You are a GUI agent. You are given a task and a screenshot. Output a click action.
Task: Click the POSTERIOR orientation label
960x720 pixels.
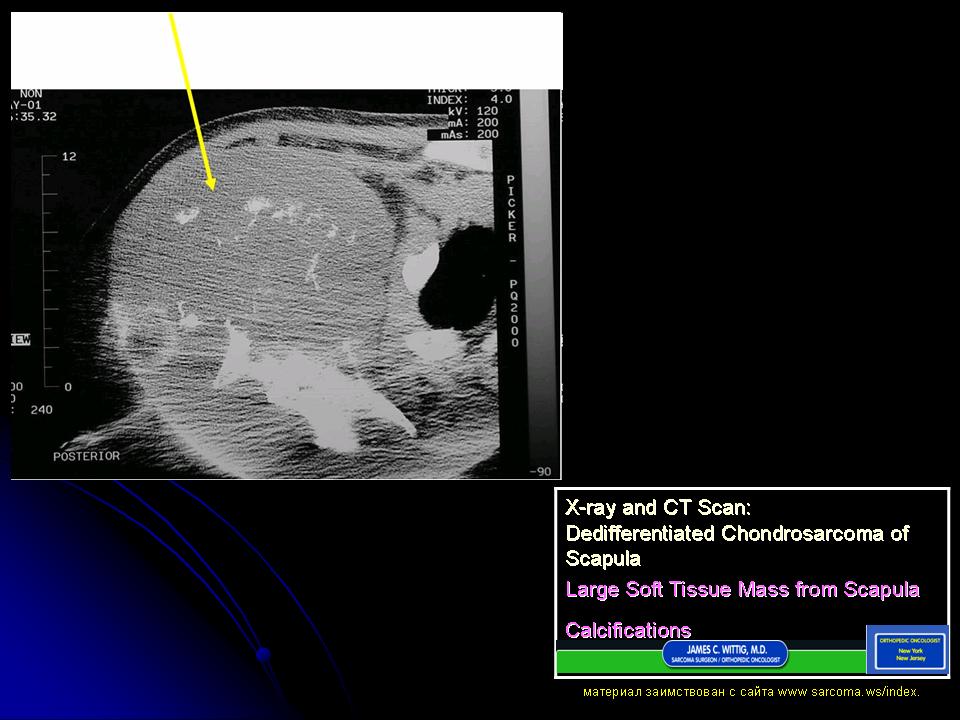(x=86, y=456)
